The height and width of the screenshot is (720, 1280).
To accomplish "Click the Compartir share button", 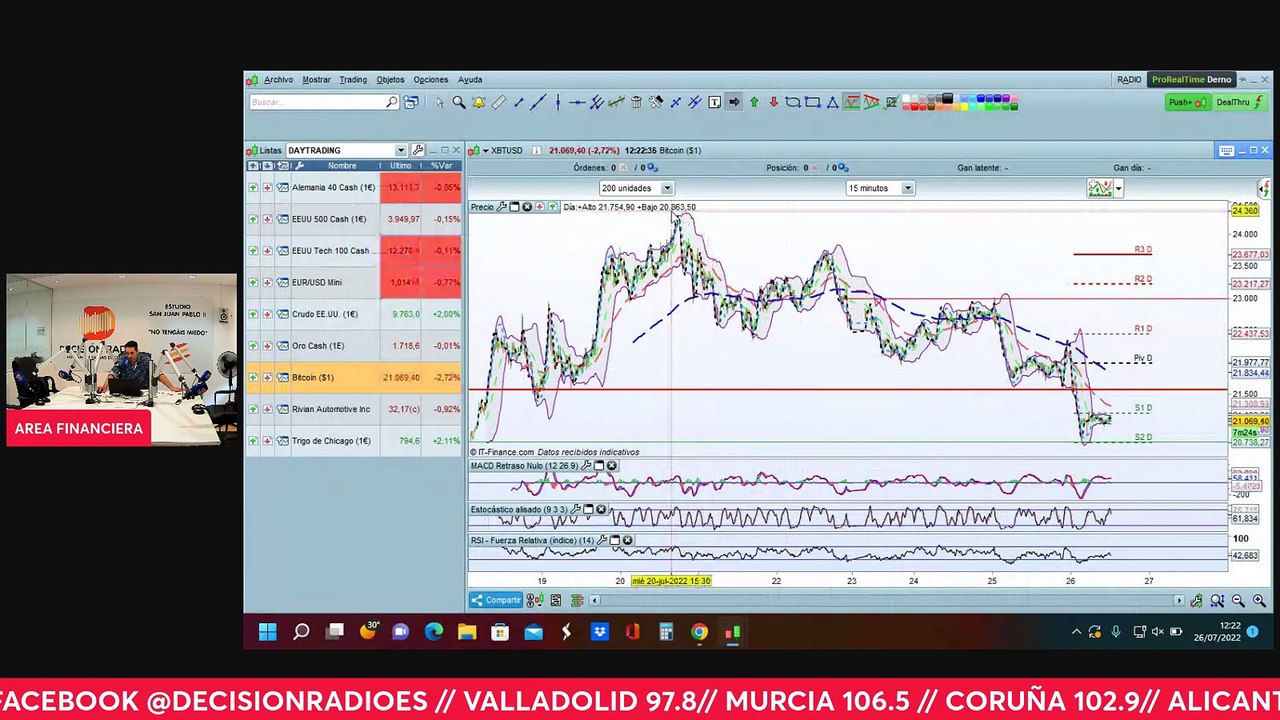I will point(496,600).
